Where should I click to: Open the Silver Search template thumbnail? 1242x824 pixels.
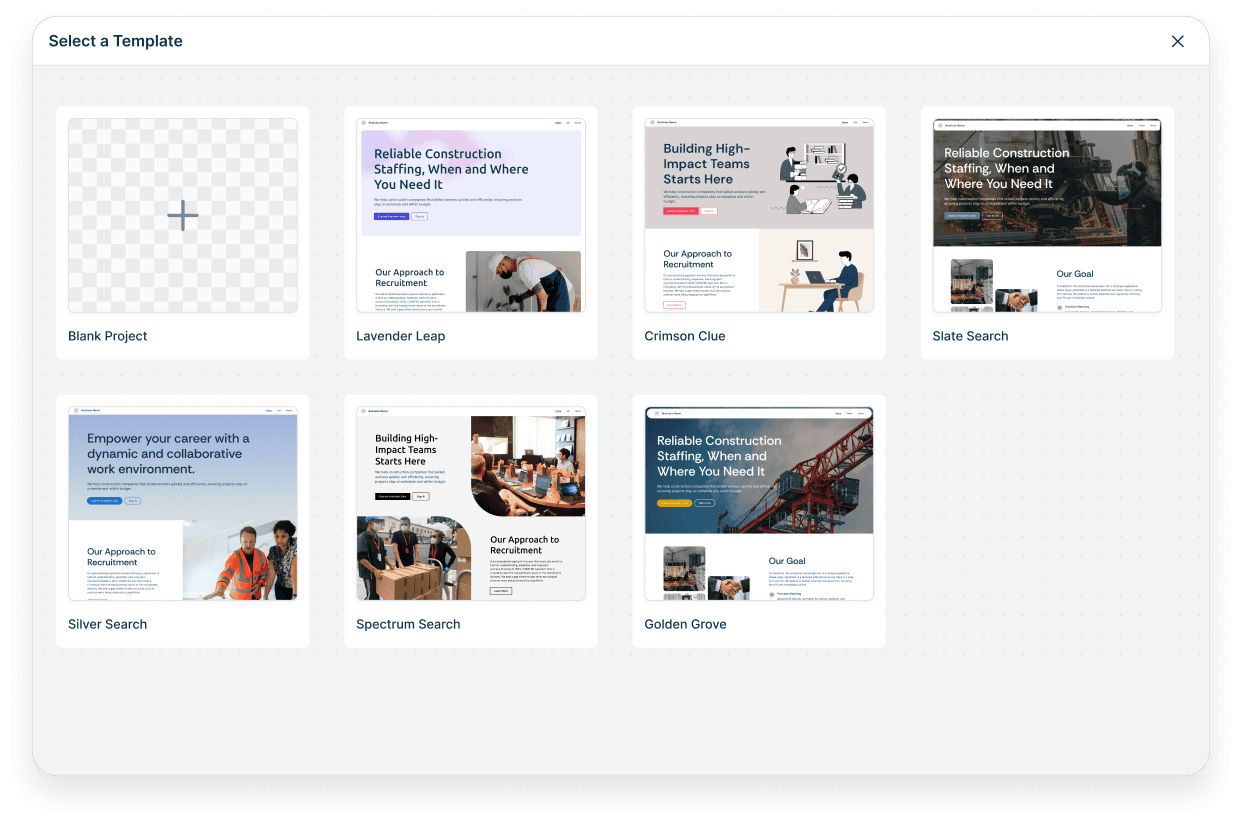coord(183,503)
